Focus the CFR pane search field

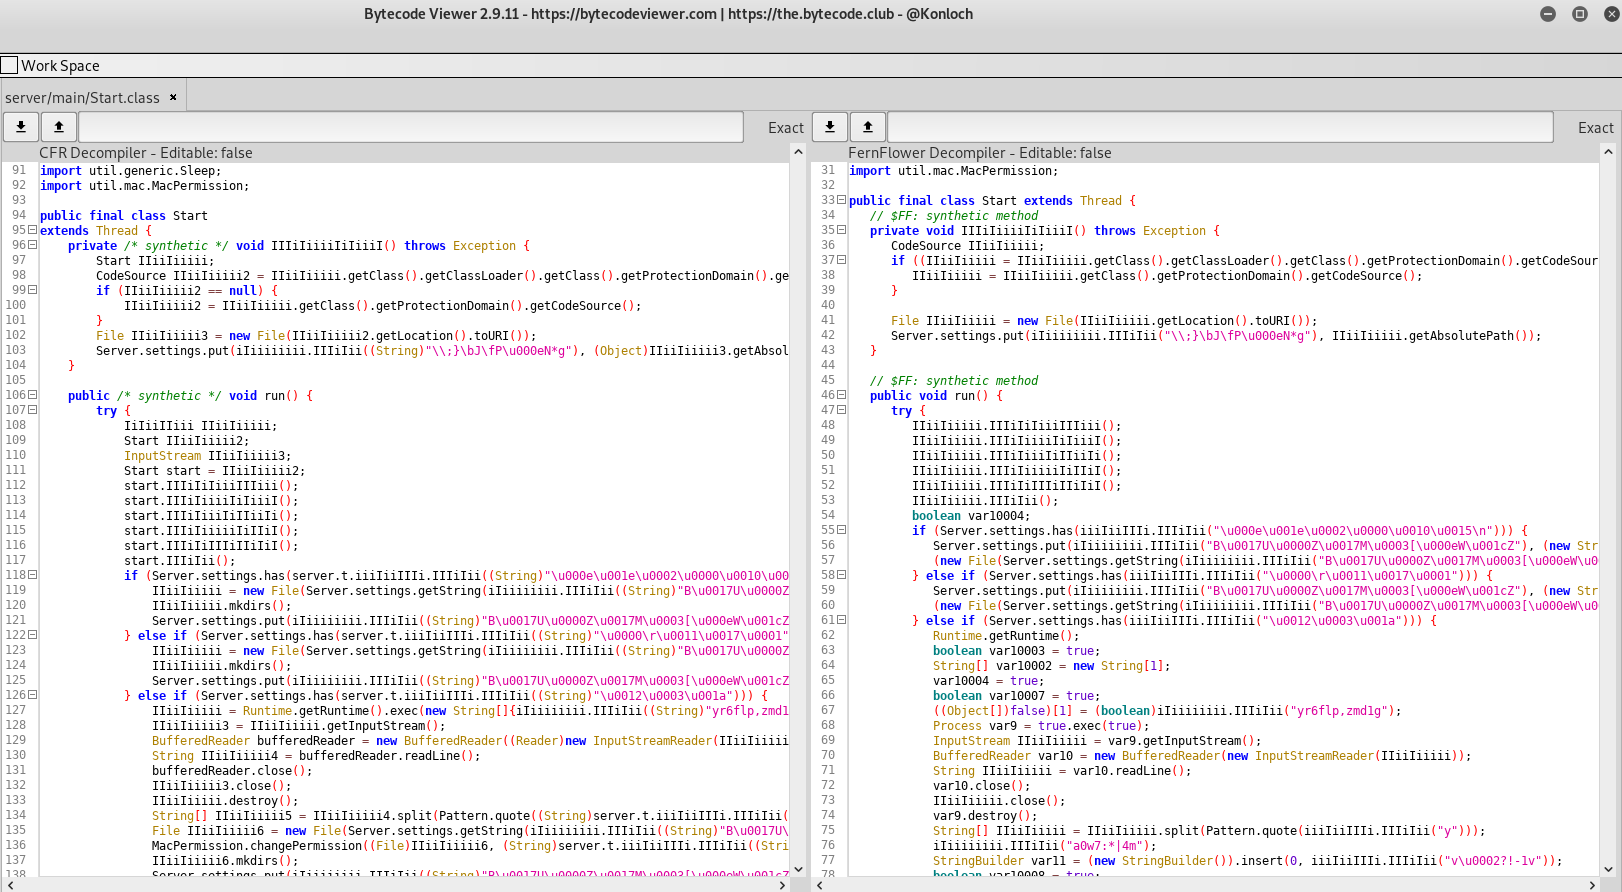pyautogui.click(x=411, y=127)
